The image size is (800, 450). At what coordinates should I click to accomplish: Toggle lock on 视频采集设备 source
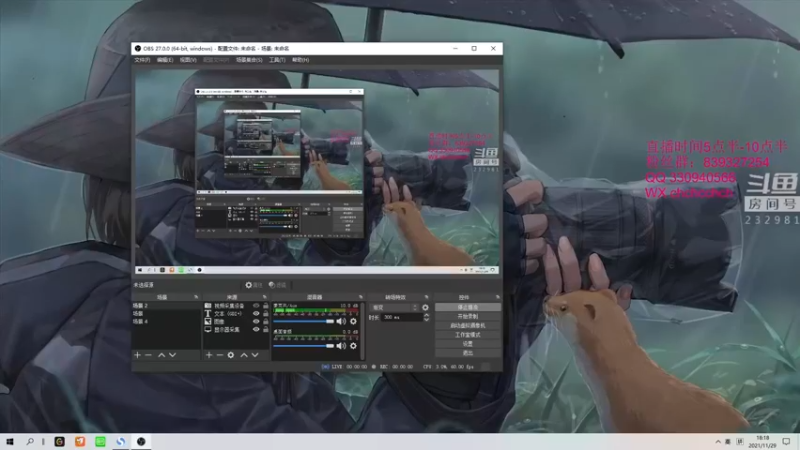click(265, 306)
